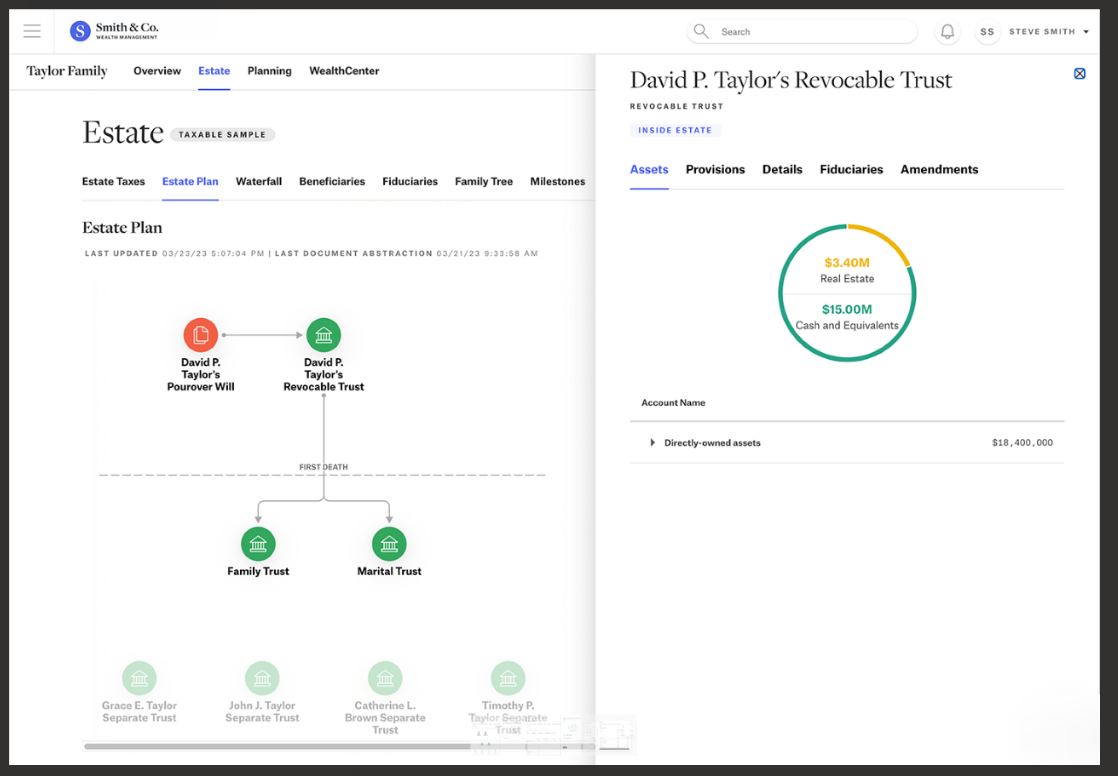Open the notifications bell
The height and width of the screenshot is (776, 1118).
point(947,31)
